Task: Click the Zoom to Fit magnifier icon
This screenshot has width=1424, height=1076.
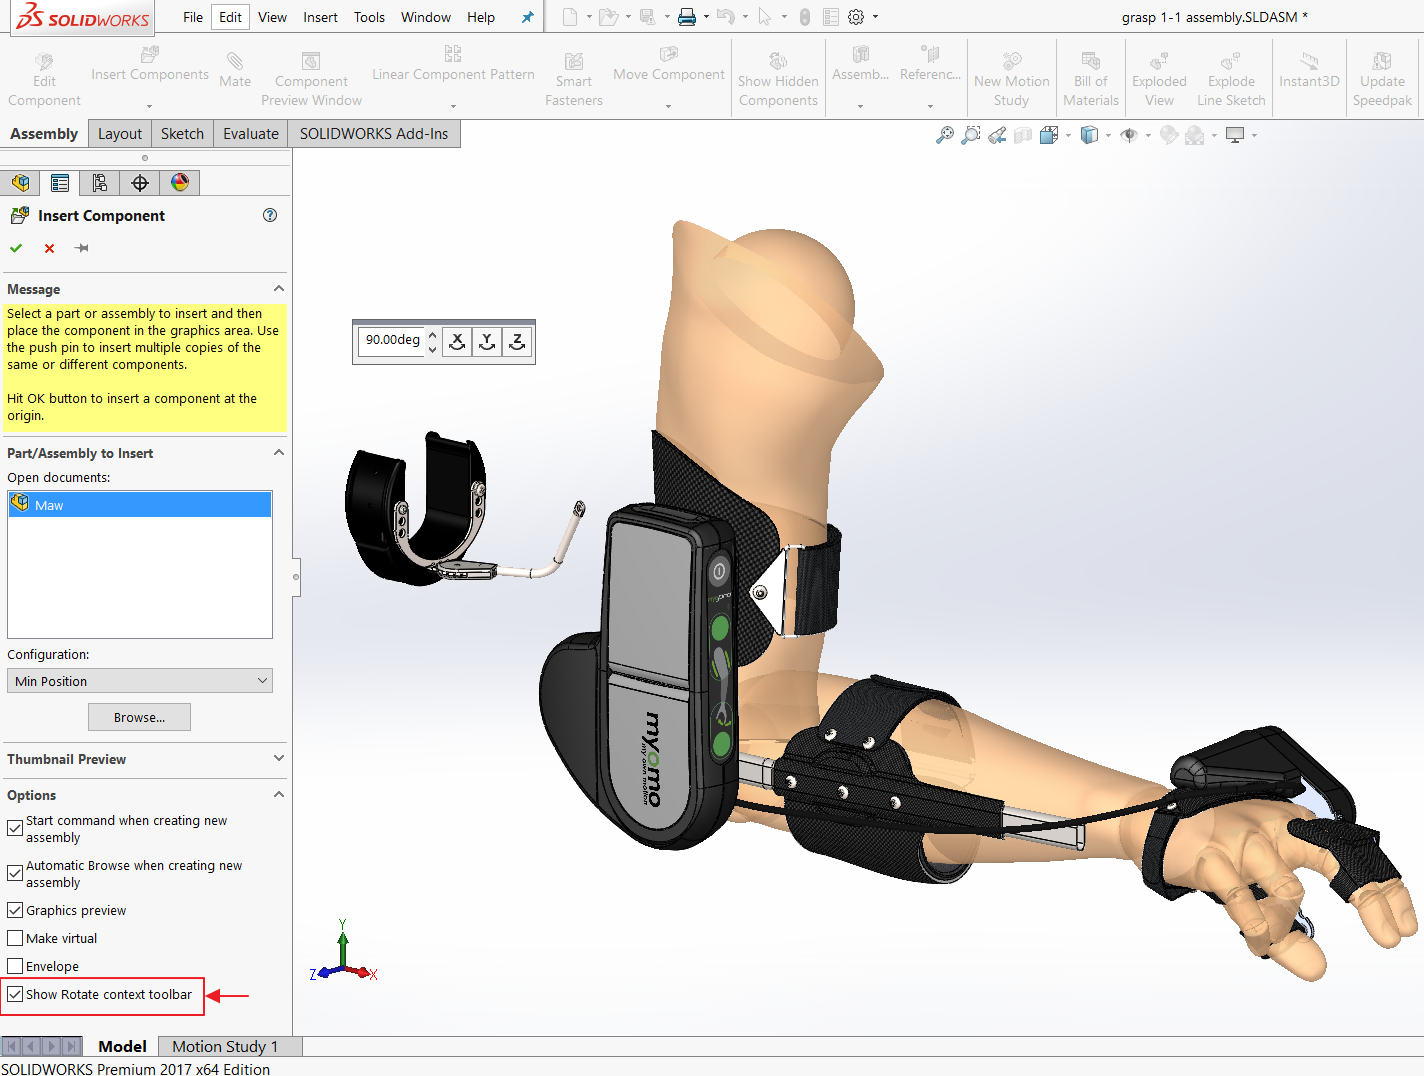Action: tap(944, 135)
